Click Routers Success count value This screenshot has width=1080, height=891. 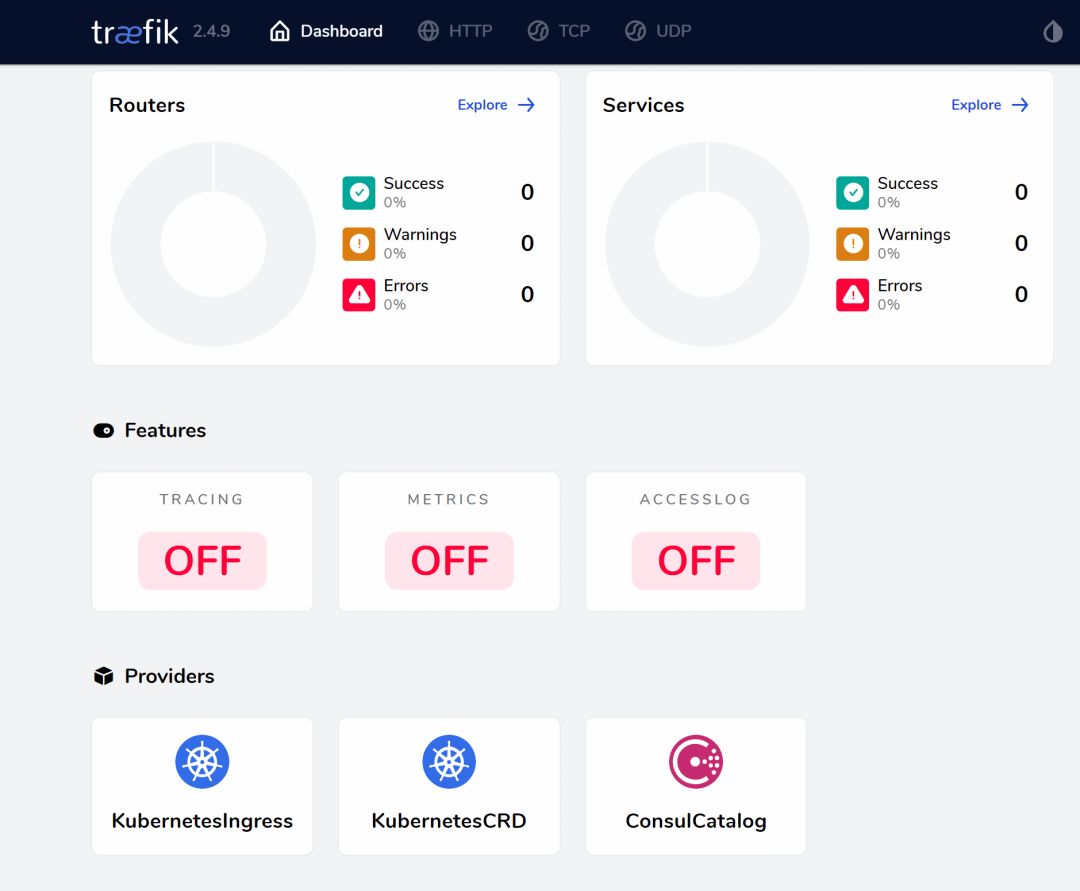point(528,192)
